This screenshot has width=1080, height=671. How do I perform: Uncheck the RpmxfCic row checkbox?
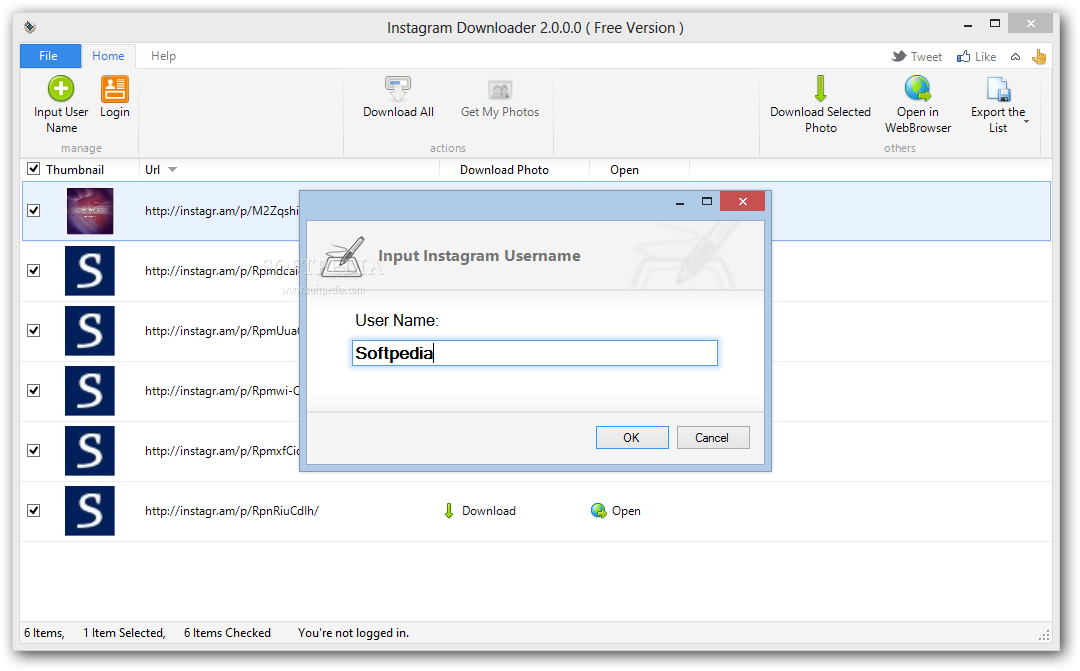[33, 450]
